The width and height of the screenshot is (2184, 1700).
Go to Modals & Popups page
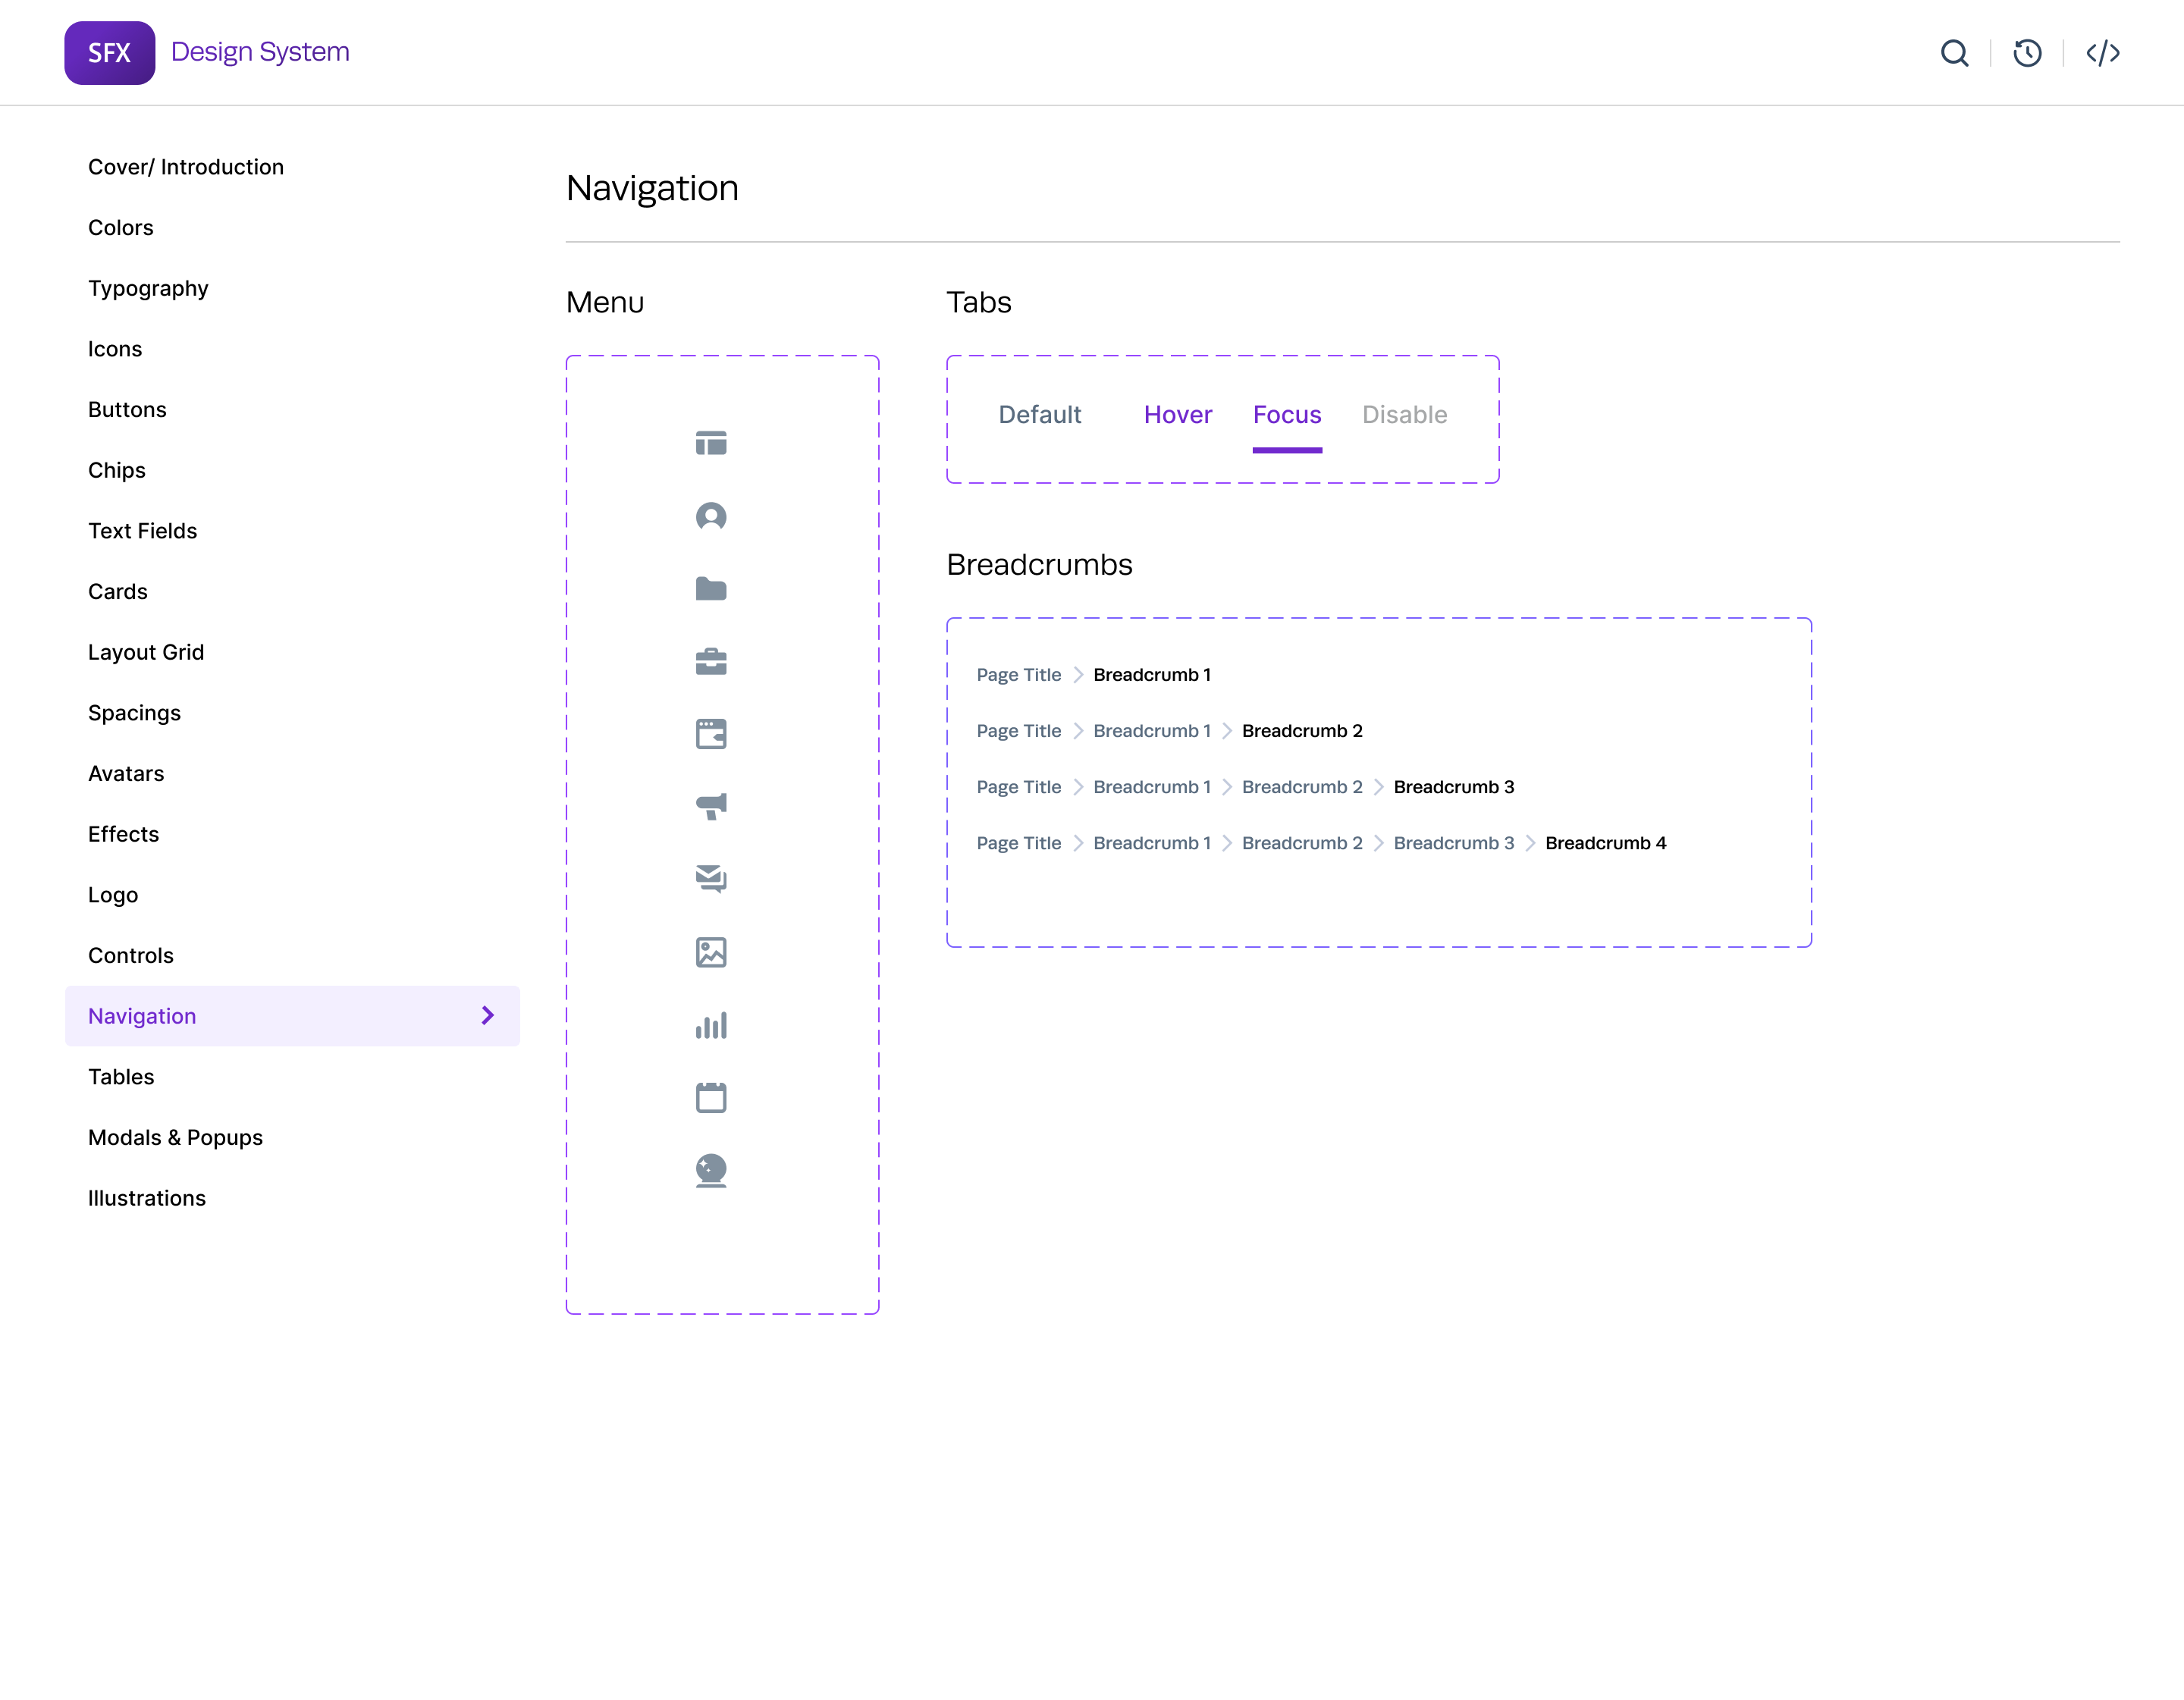tap(175, 1137)
